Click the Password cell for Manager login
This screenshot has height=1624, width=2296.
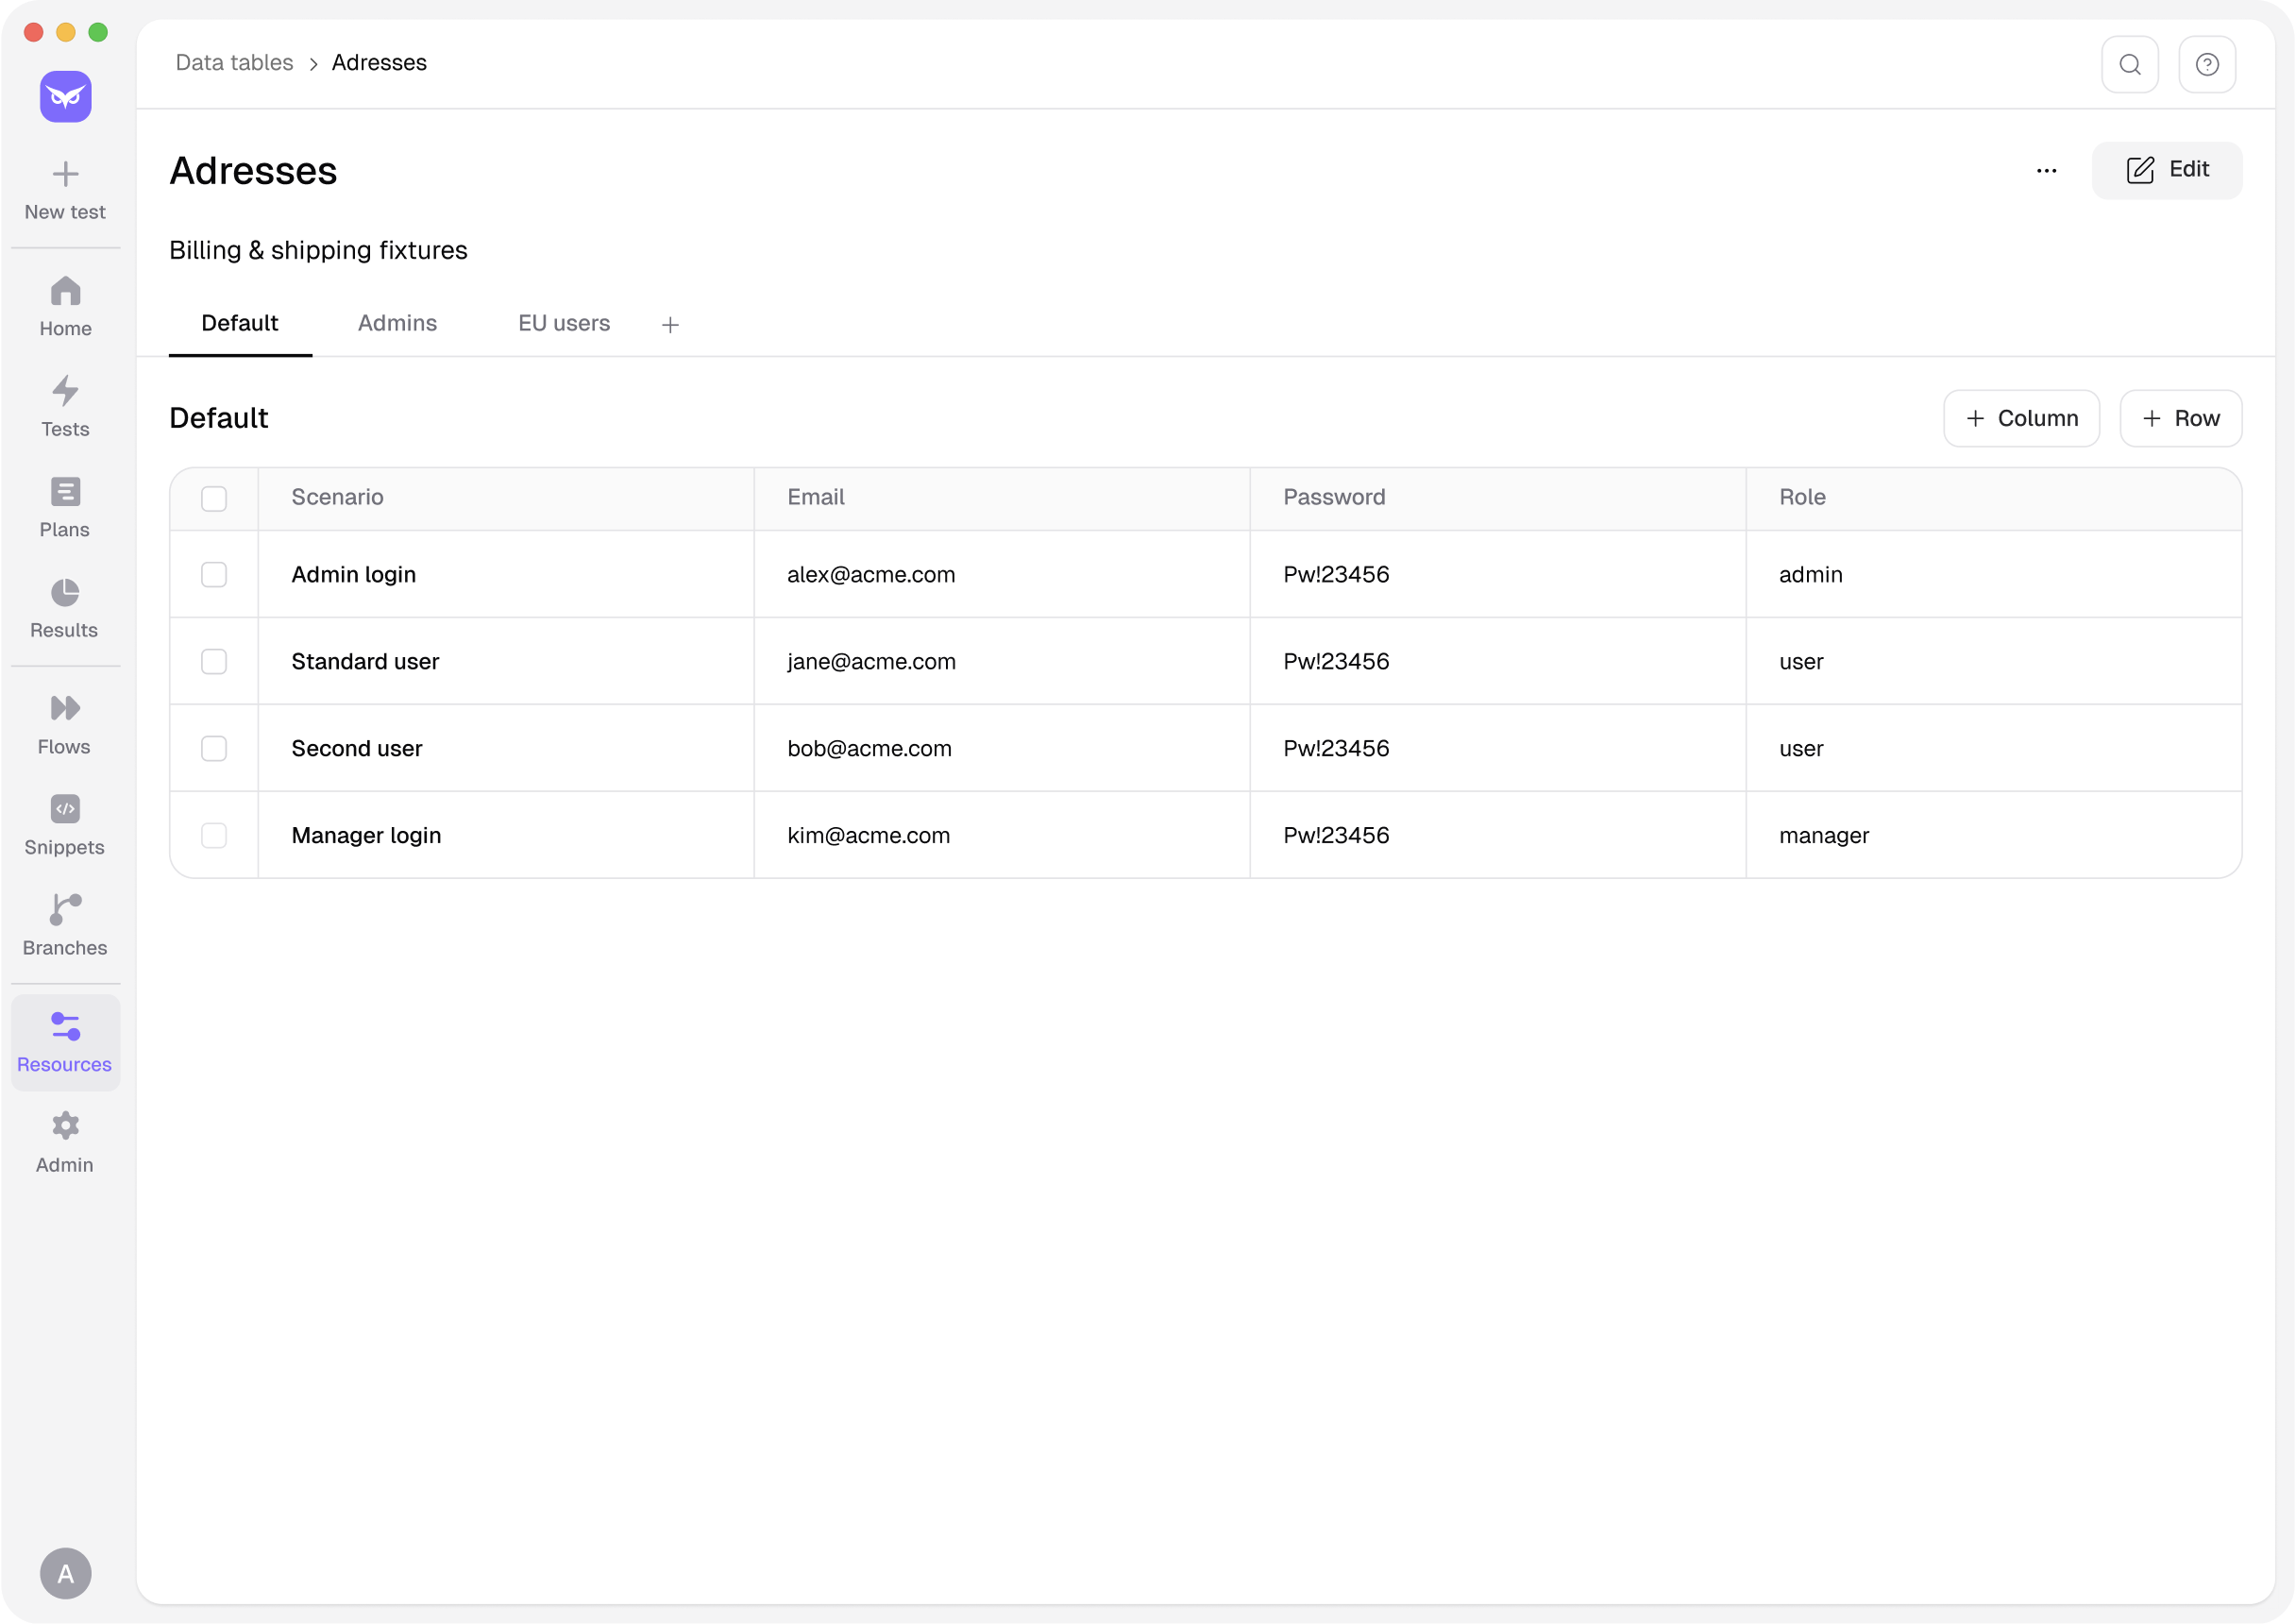click(x=1498, y=835)
